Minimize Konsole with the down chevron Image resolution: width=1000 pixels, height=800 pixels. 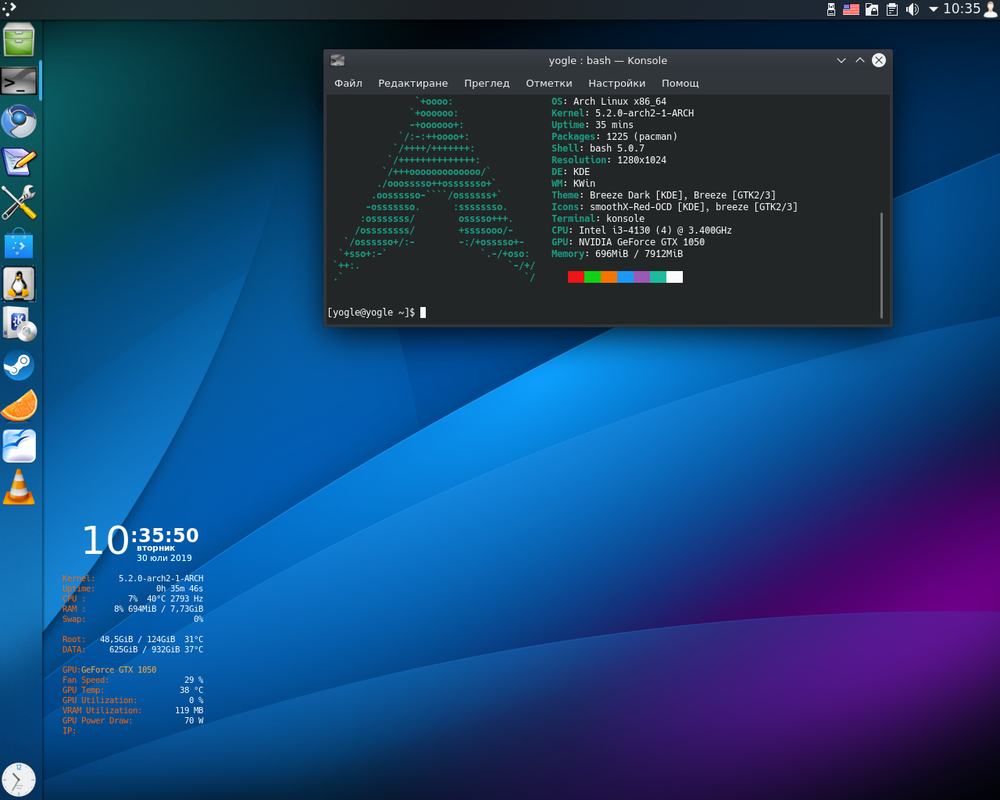point(841,61)
